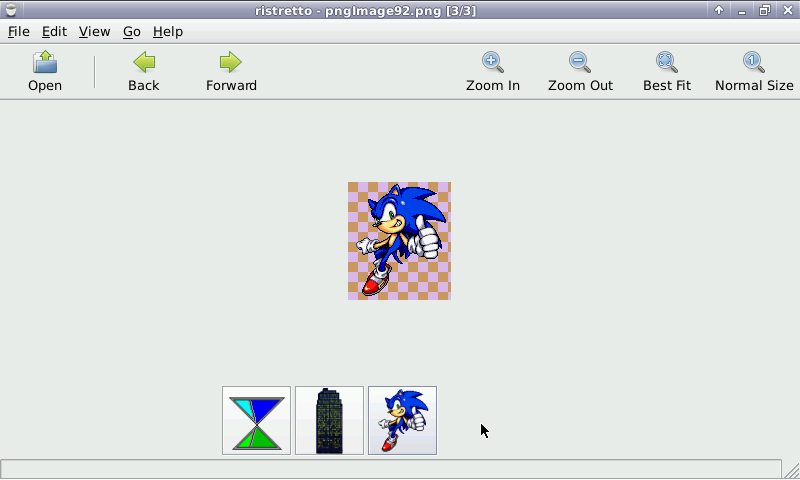Open the Edit menu

point(54,32)
